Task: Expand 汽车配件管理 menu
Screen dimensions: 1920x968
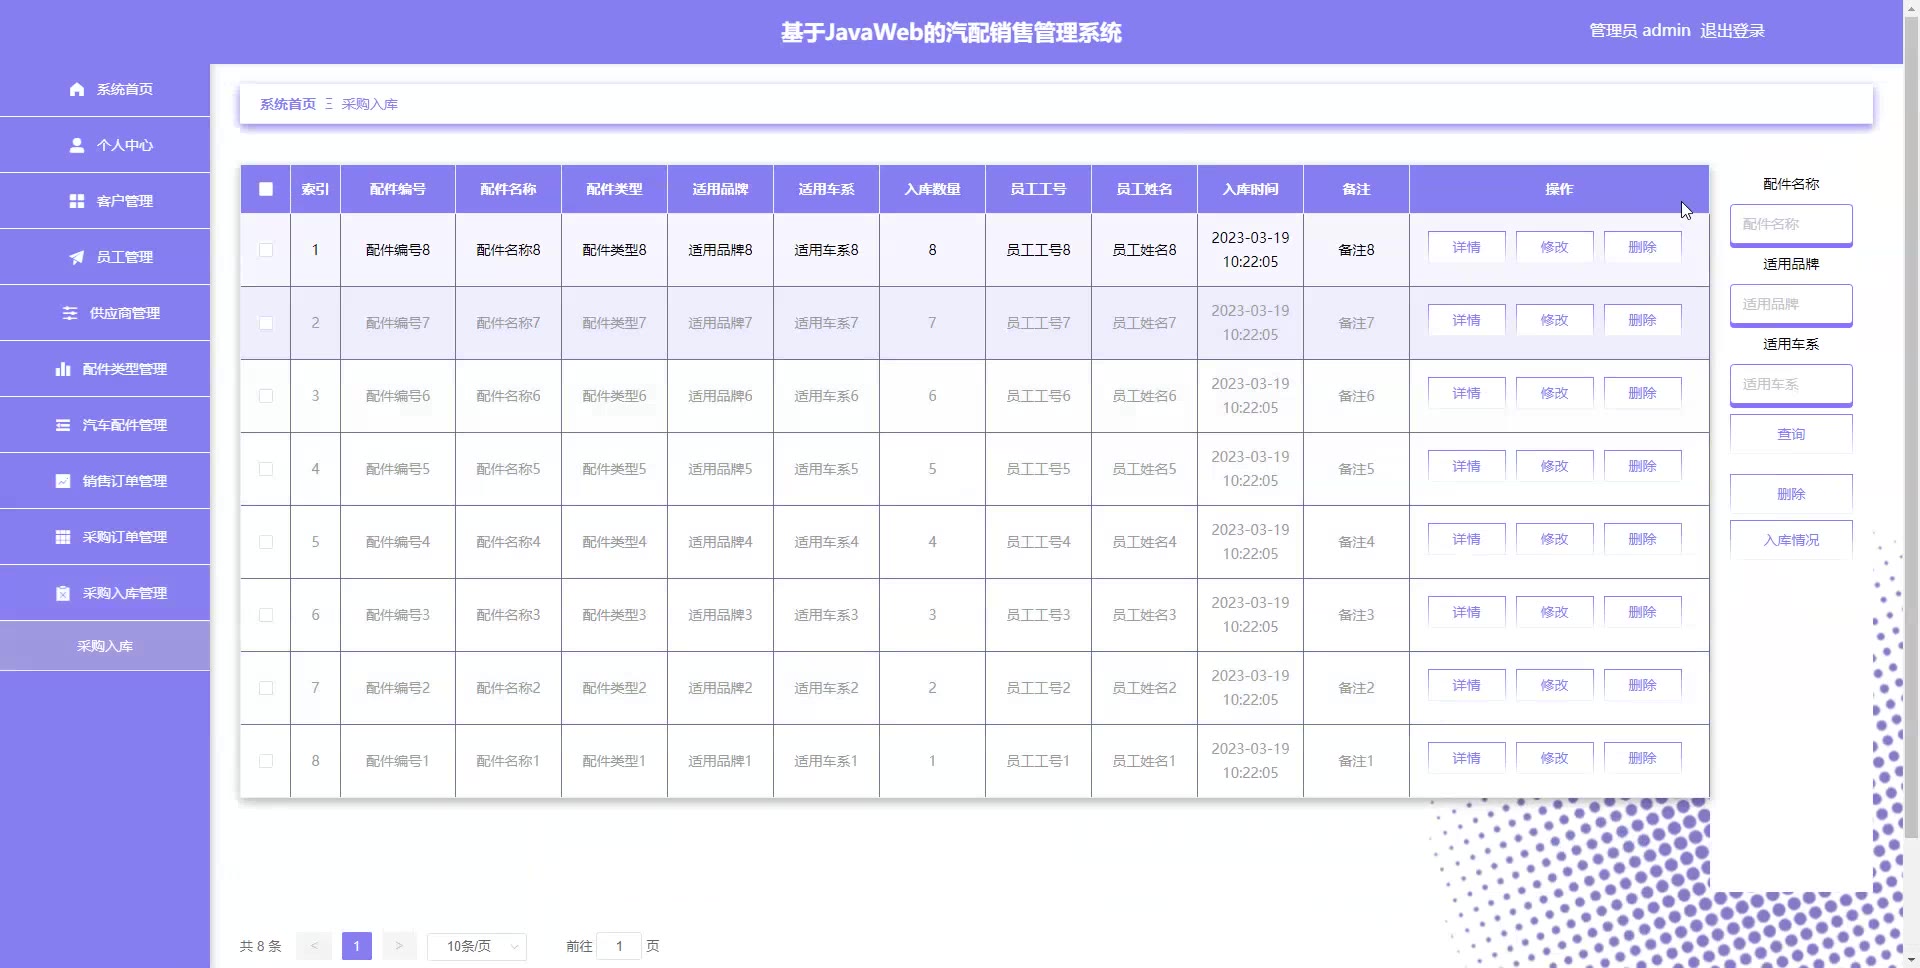Action: (x=105, y=425)
